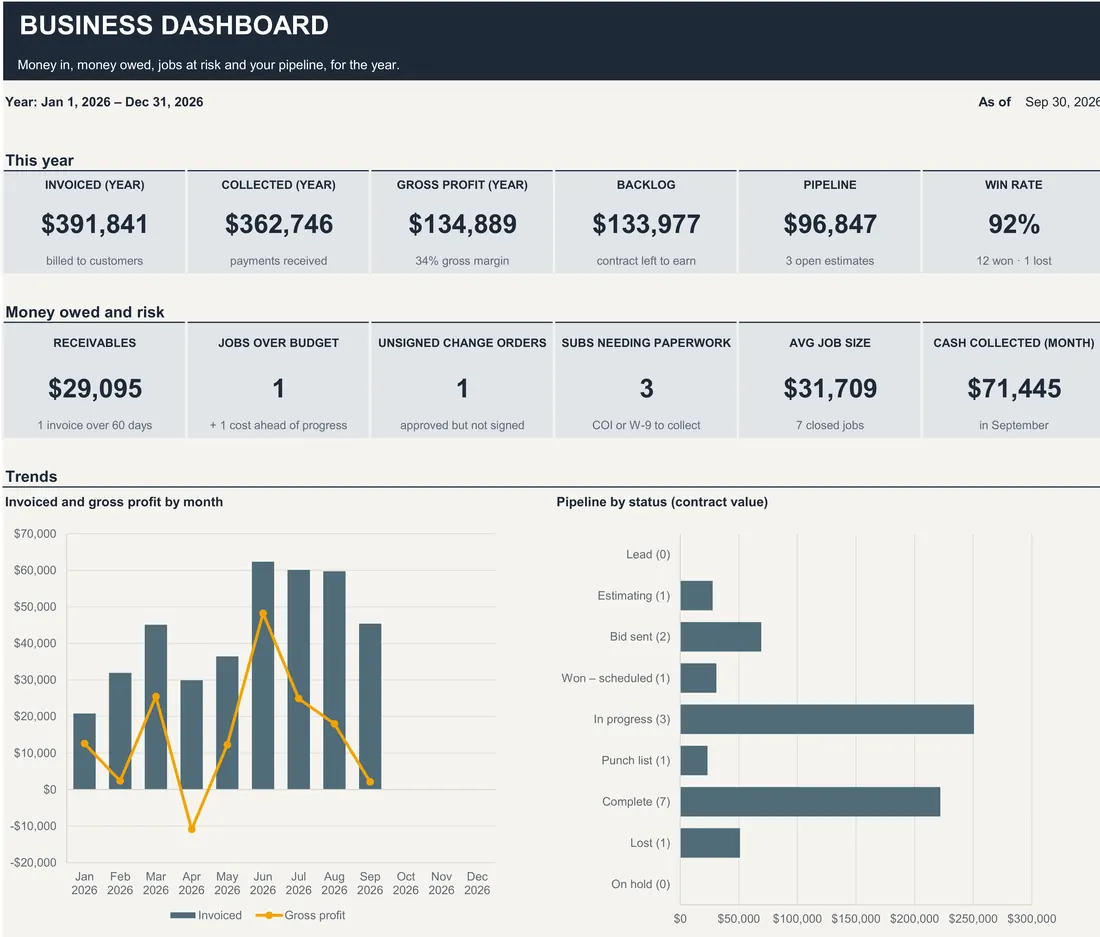This screenshot has width=1100, height=937.
Task: Click the Apr 2026 negative gross profit point
Action: click(x=192, y=829)
